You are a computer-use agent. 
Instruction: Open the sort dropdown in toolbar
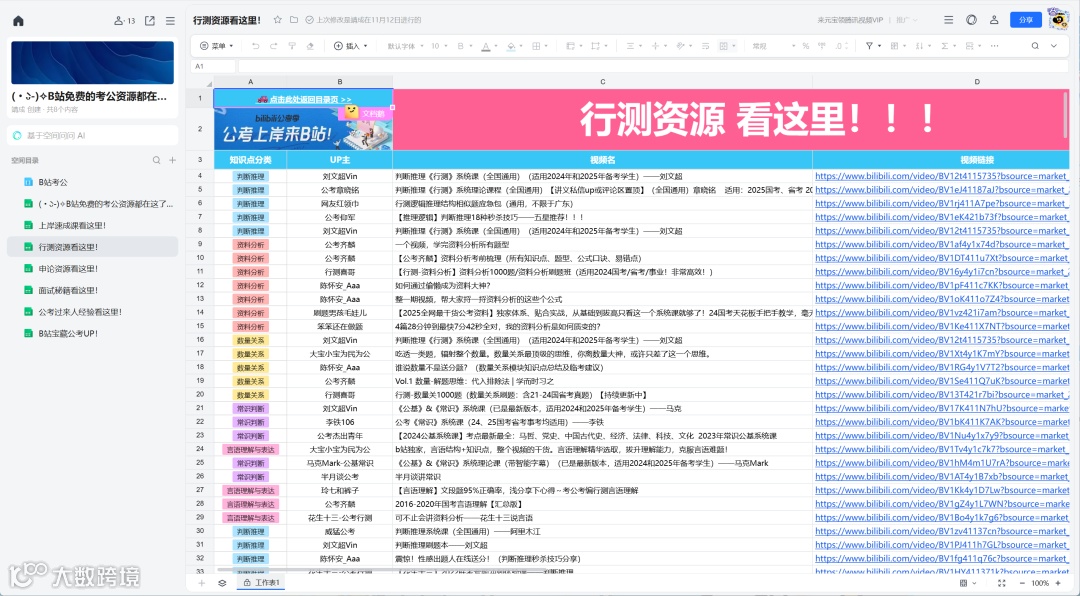[x=922, y=46]
